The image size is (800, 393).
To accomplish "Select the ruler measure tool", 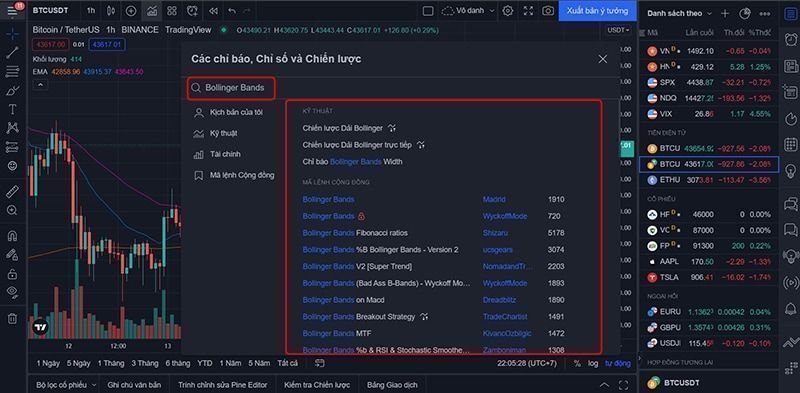I will pos(12,191).
